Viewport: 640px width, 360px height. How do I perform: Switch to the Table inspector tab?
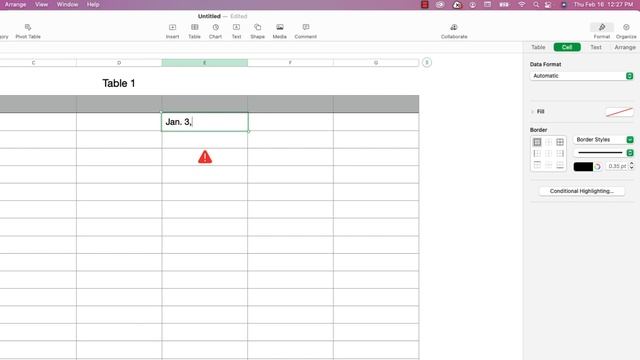click(x=538, y=47)
